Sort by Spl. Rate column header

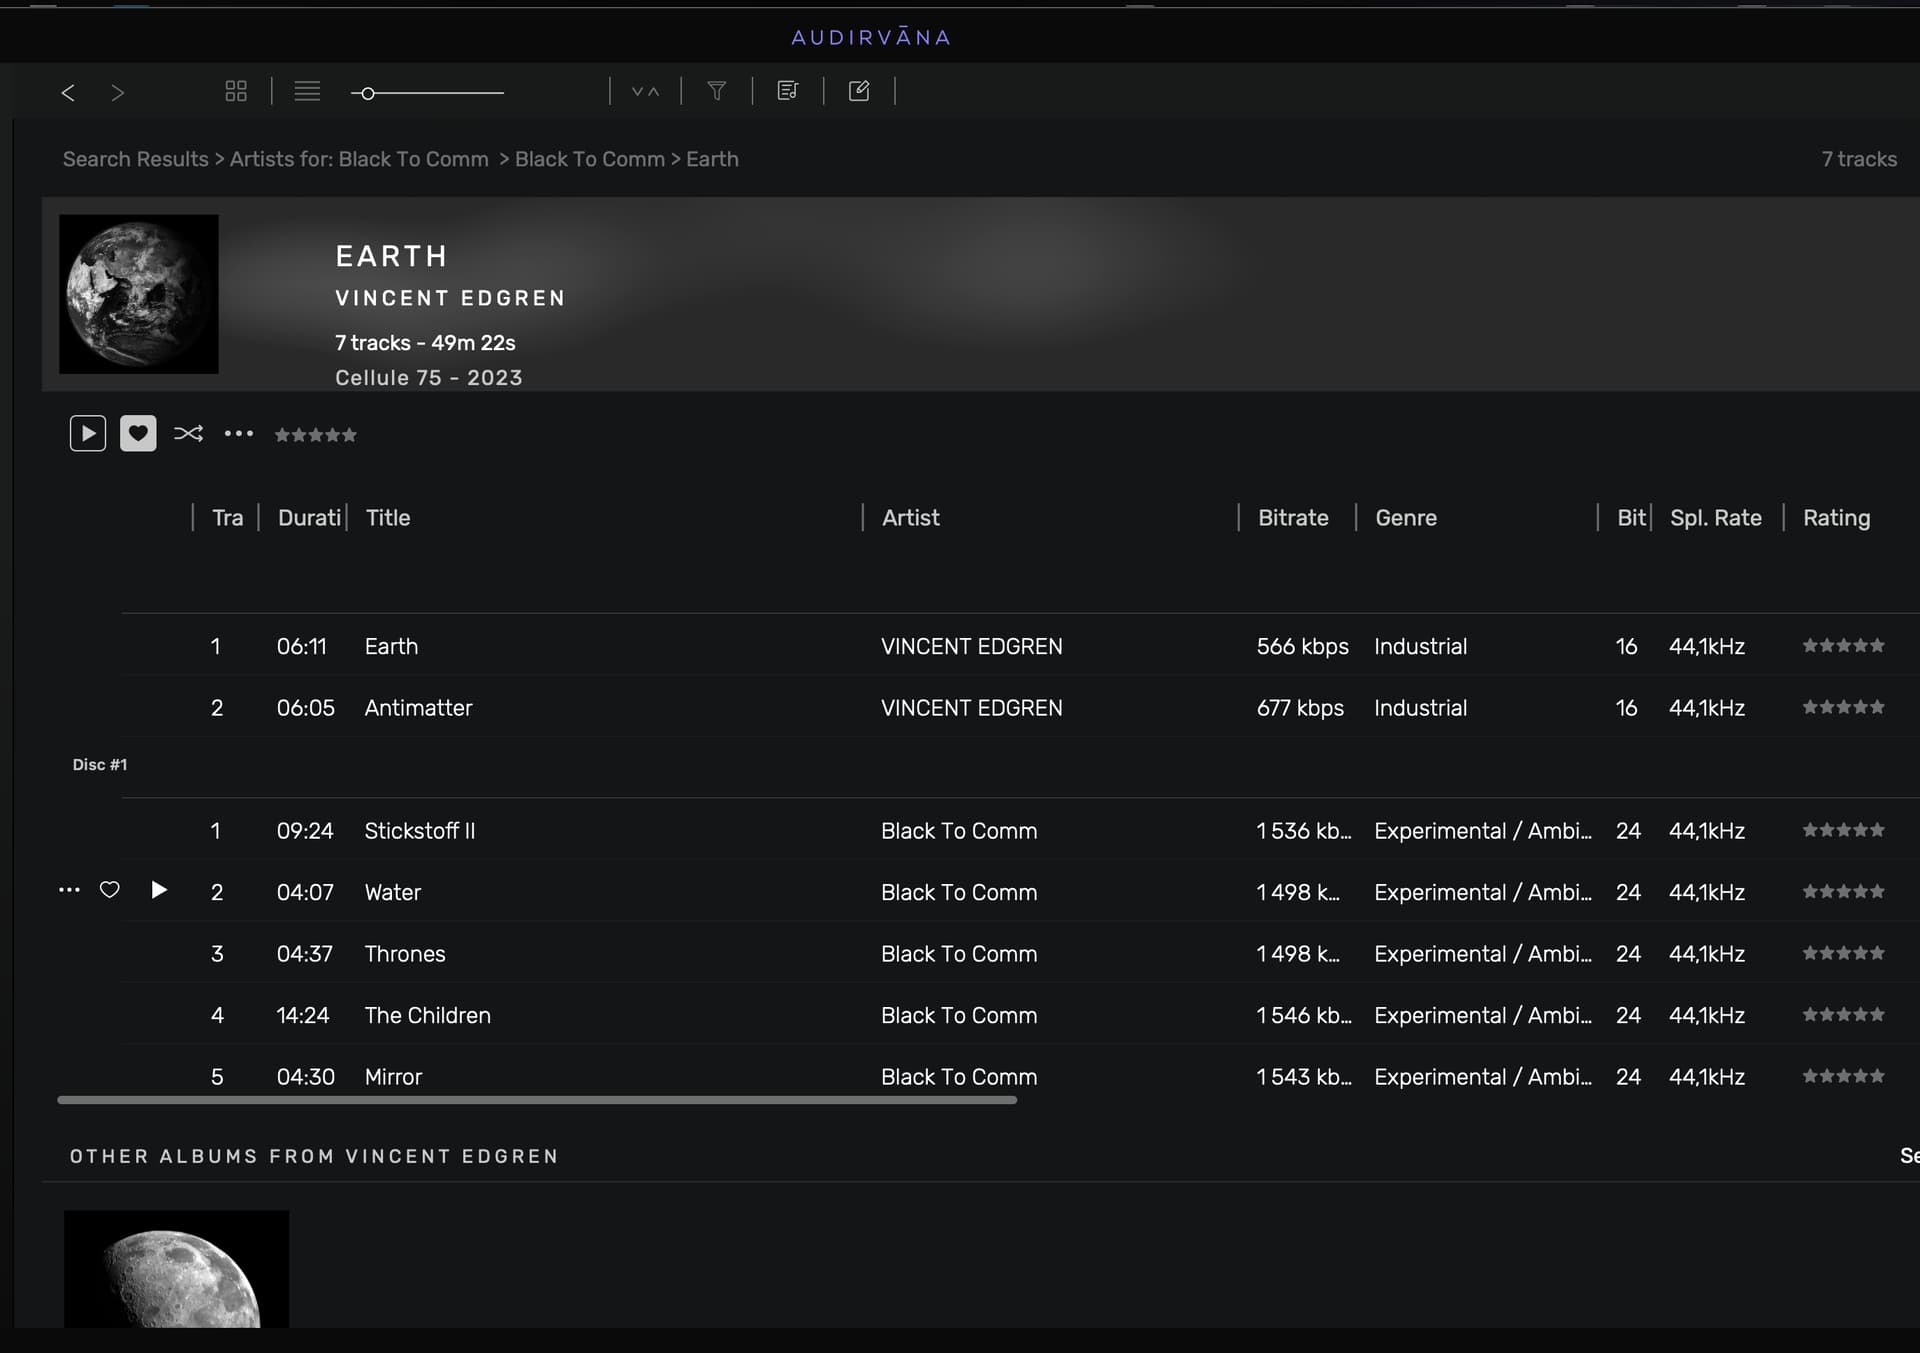pos(1716,518)
